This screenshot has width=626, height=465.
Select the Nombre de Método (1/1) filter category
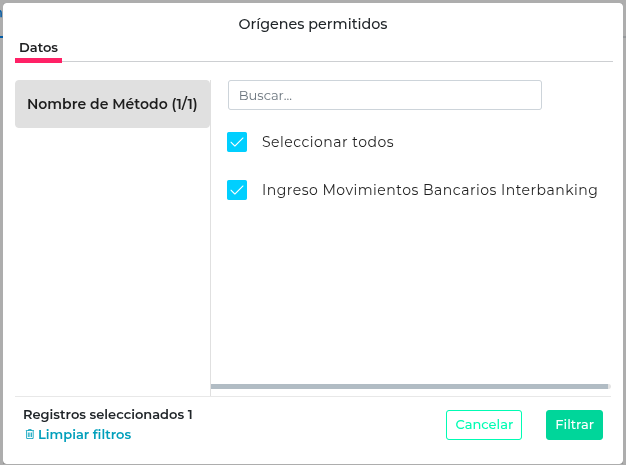112,104
